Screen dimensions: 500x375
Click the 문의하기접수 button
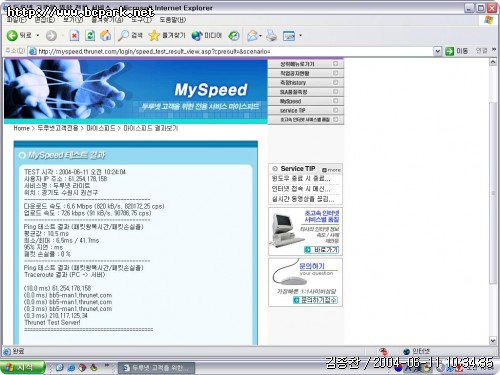[x=315, y=300]
